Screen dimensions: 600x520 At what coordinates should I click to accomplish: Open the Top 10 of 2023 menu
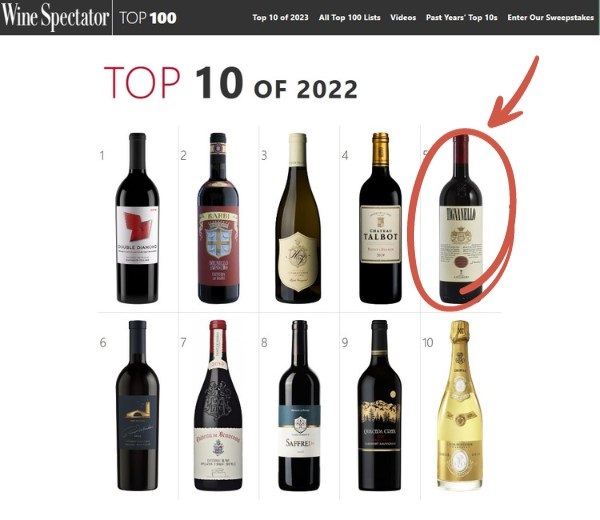coord(280,18)
